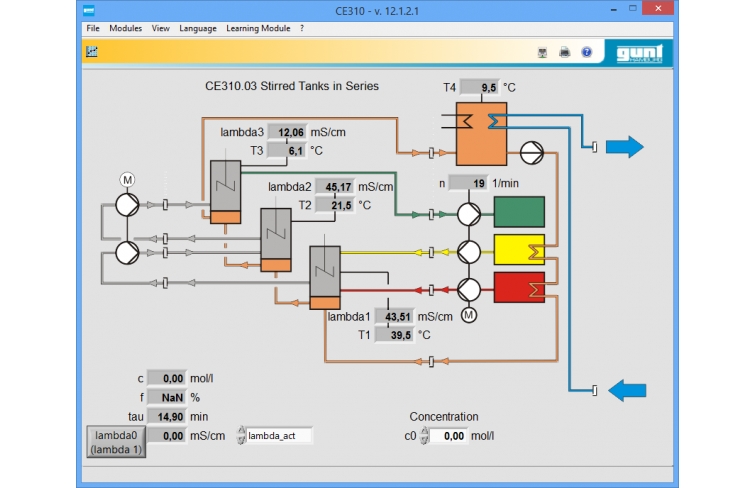Image resolution: width=755 pixels, height=488 pixels.
Task: Open help via blue question mark icon
Action: click(x=587, y=52)
